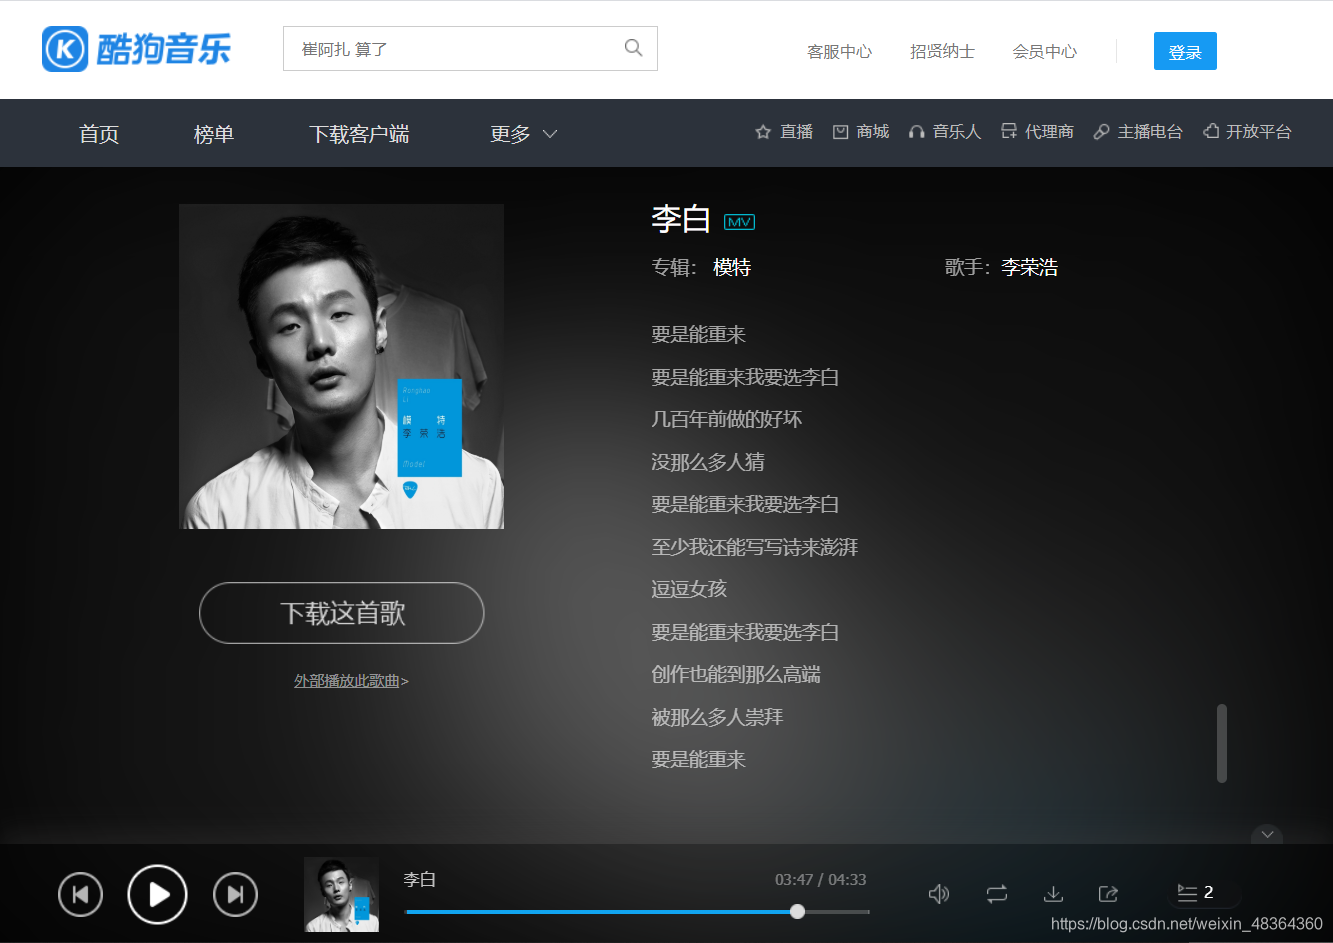
Task: Click 下载这首歌 button
Action: point(342,613)
